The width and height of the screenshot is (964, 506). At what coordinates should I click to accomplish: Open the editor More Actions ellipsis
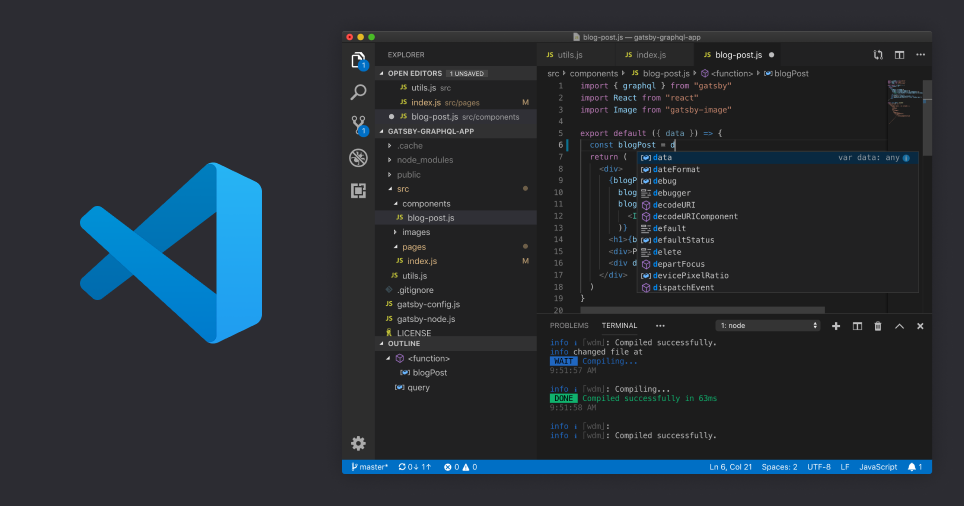pos(920,55)
